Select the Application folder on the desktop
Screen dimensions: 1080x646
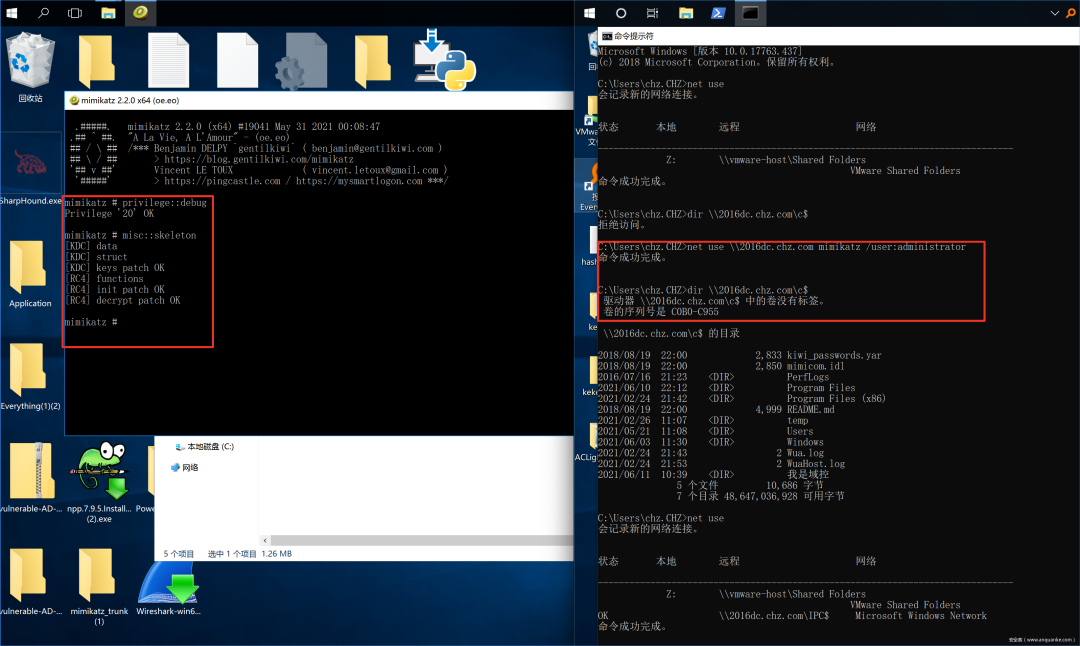[x=30, y=273]
